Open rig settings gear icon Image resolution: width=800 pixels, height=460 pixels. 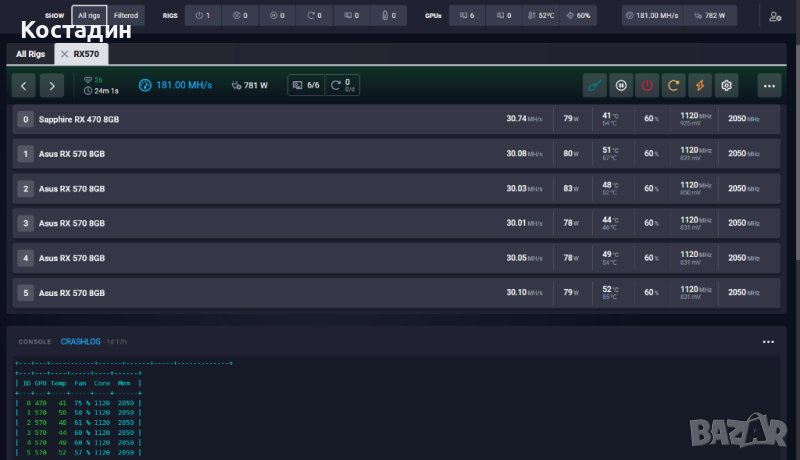727,86
